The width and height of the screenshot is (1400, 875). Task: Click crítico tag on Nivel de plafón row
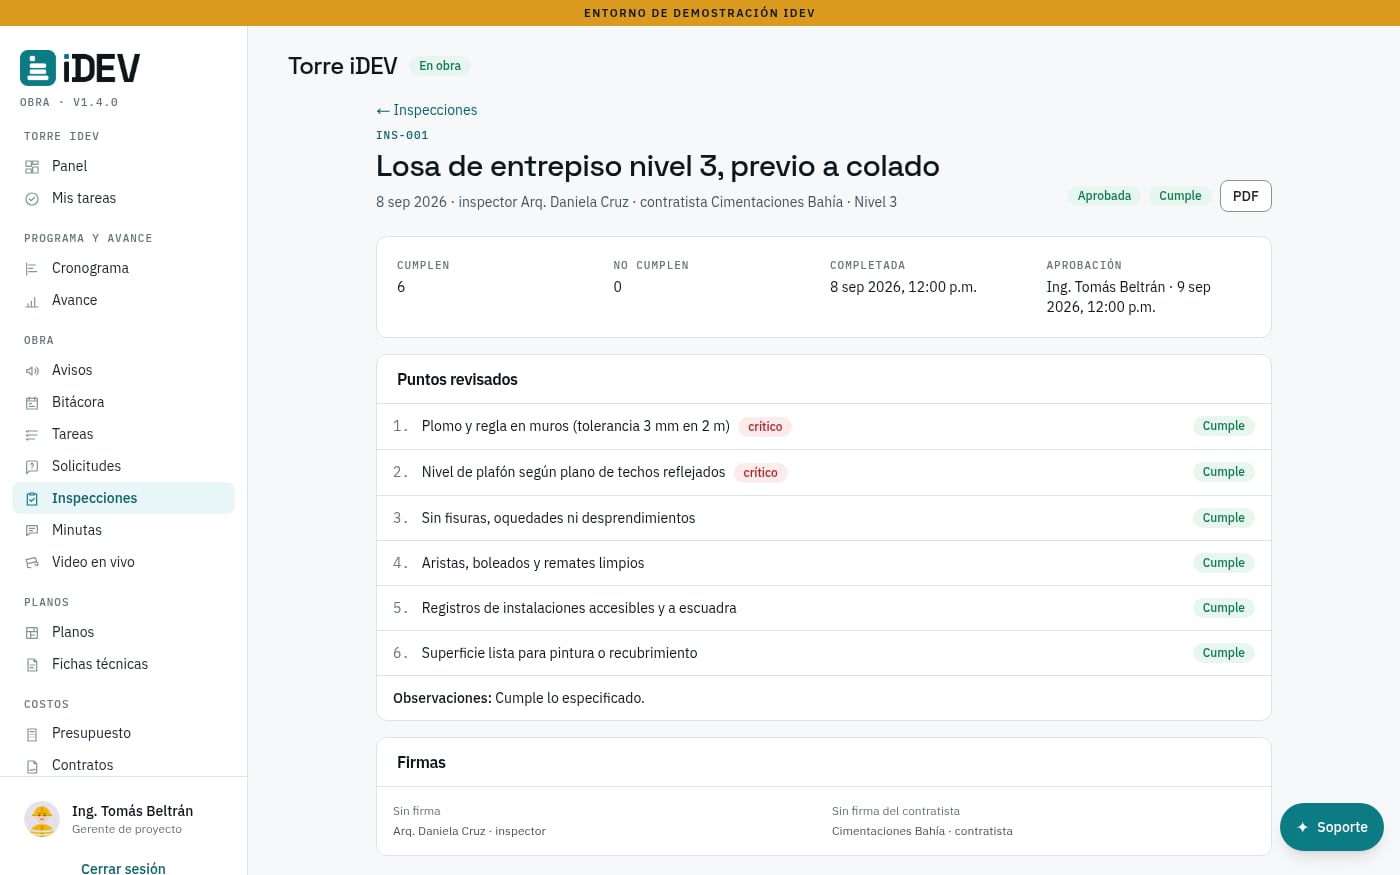pyautogui.click(x=760, y=473)
